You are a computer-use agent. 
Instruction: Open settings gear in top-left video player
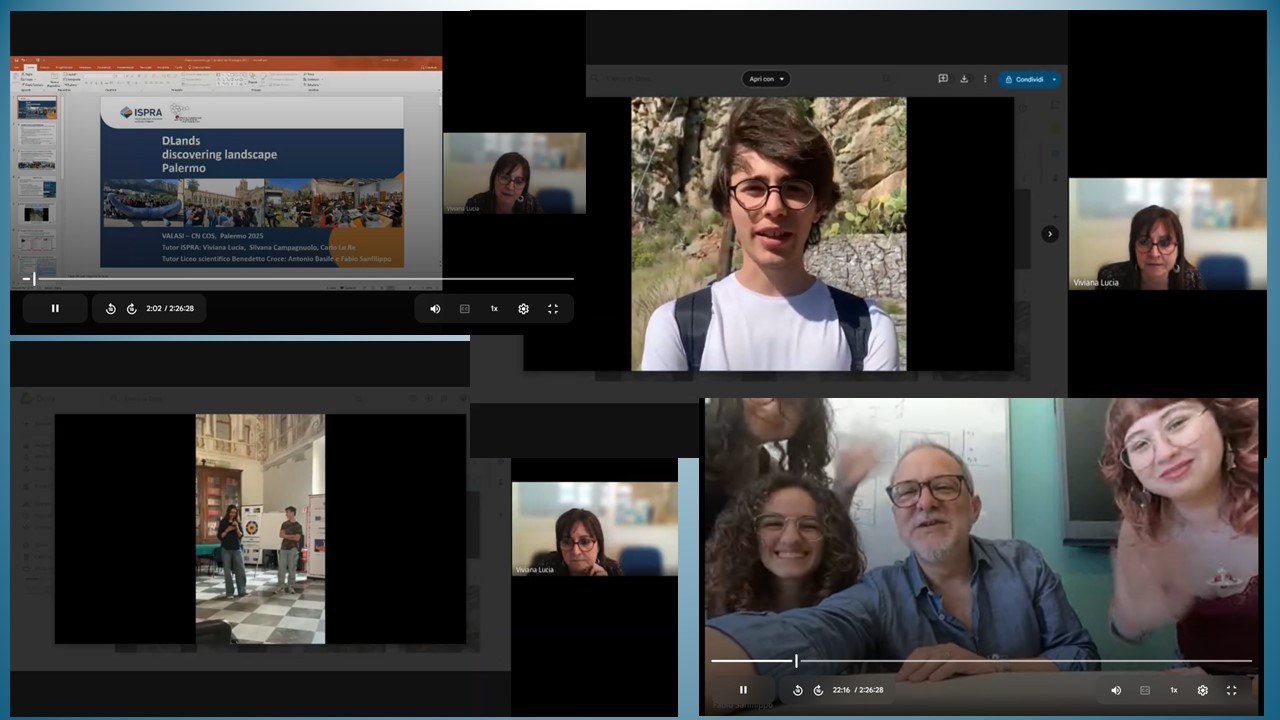[x=523, y=309]
